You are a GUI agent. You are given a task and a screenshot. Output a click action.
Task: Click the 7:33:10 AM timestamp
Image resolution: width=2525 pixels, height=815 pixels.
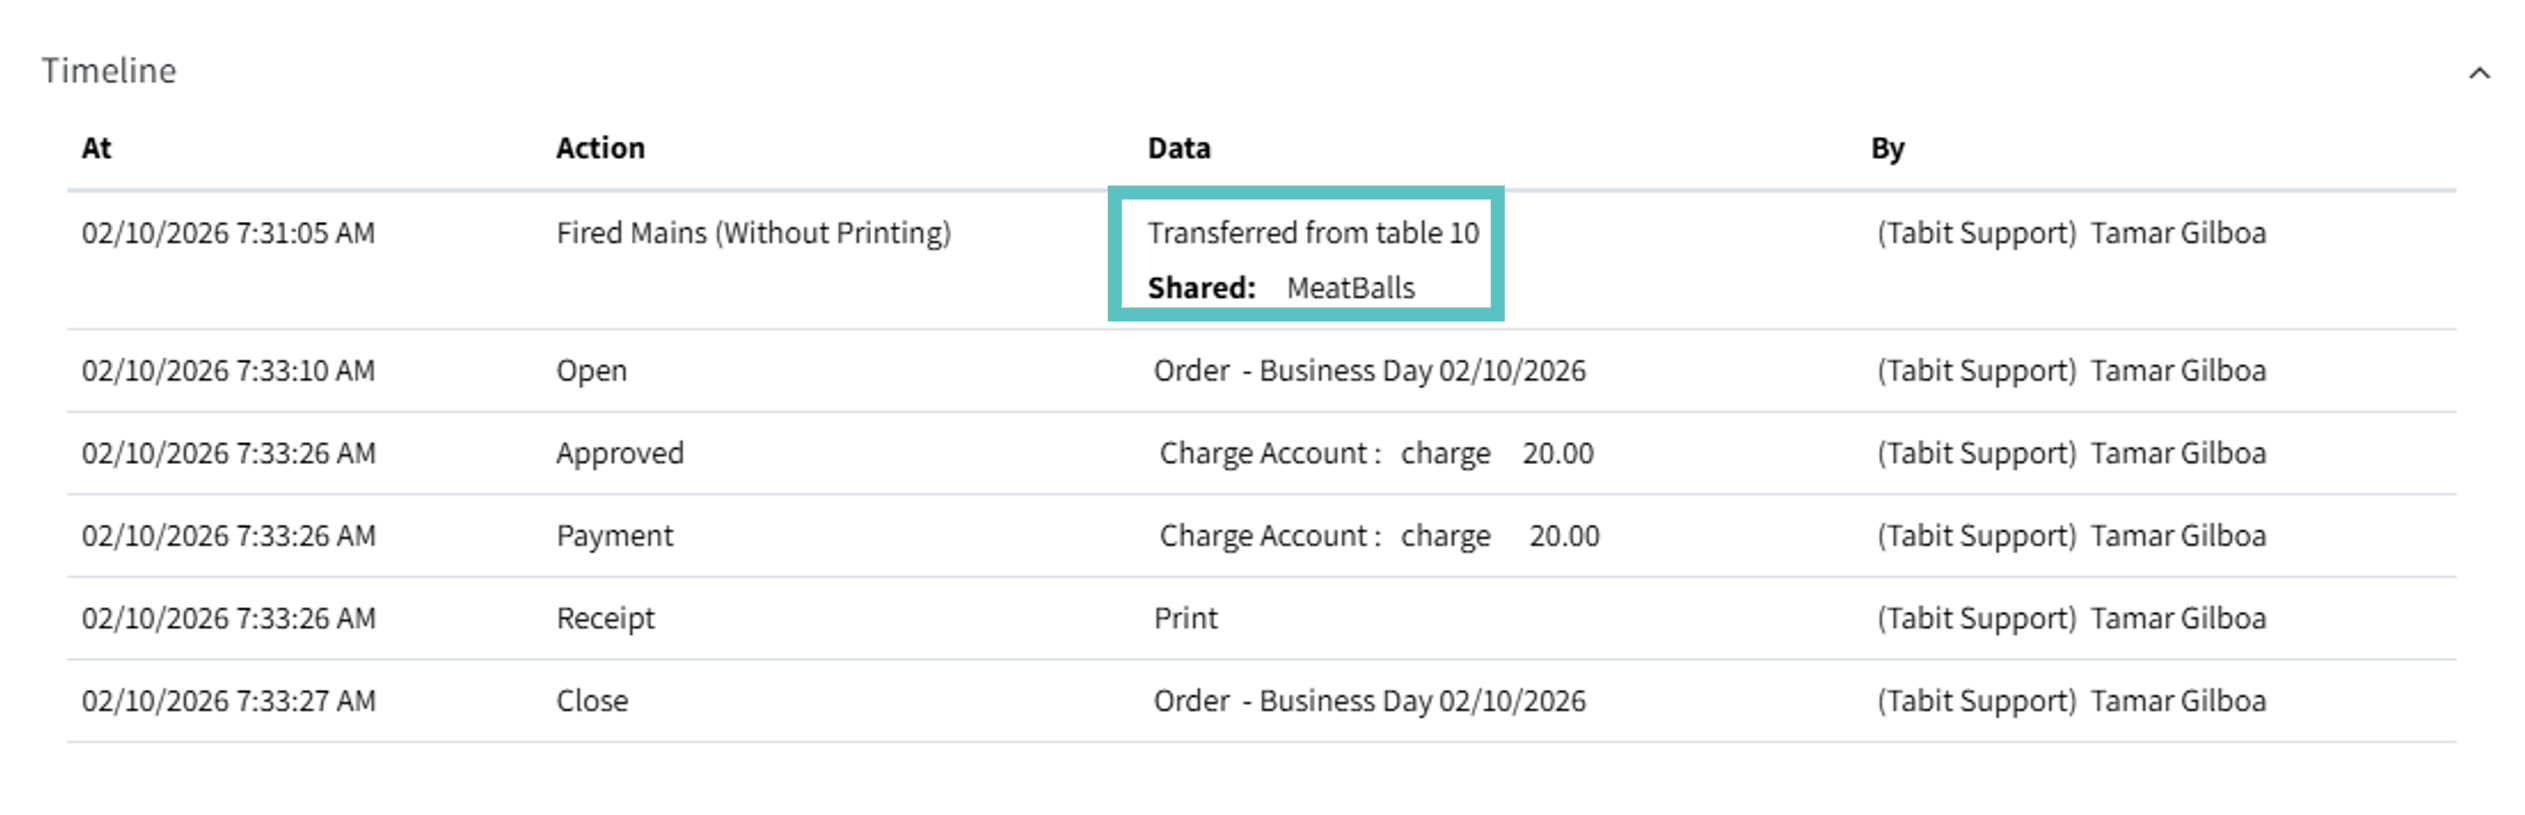pyautogui.click(x=228, y=371)
